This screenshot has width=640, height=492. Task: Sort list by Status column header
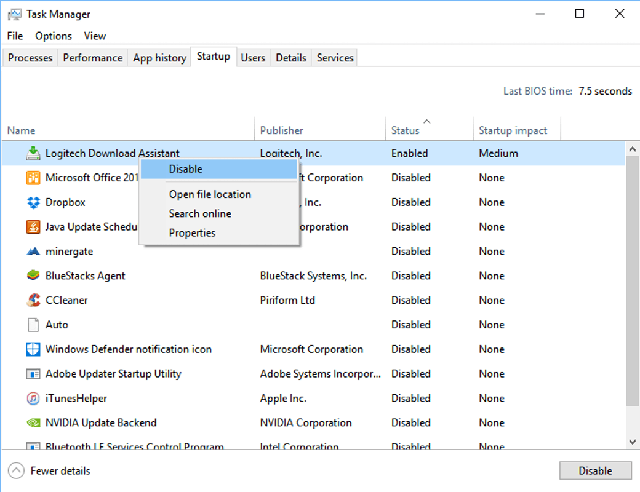click(405, 130)
